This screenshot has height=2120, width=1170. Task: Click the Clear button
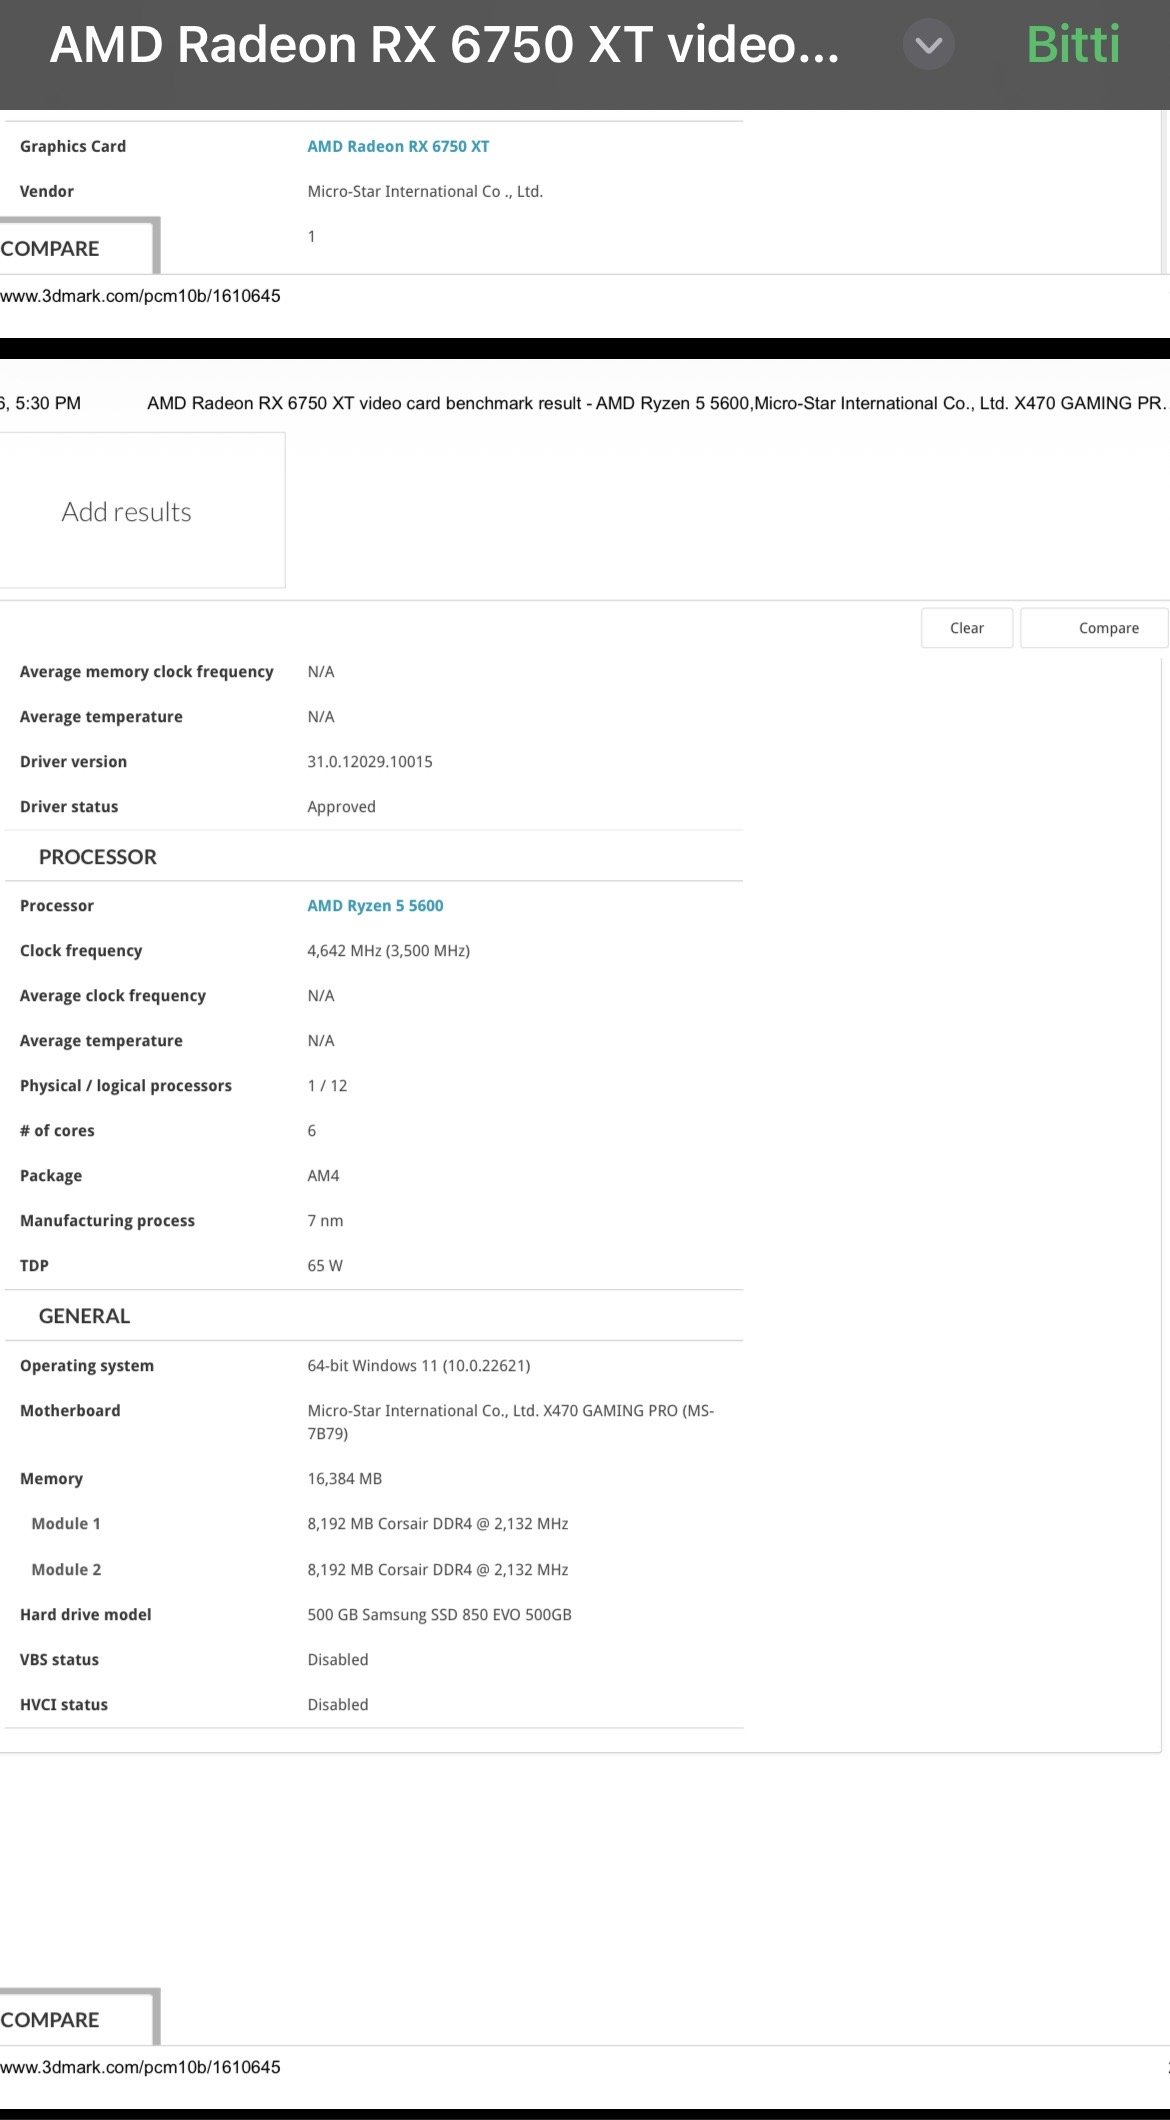click(967, 628)
